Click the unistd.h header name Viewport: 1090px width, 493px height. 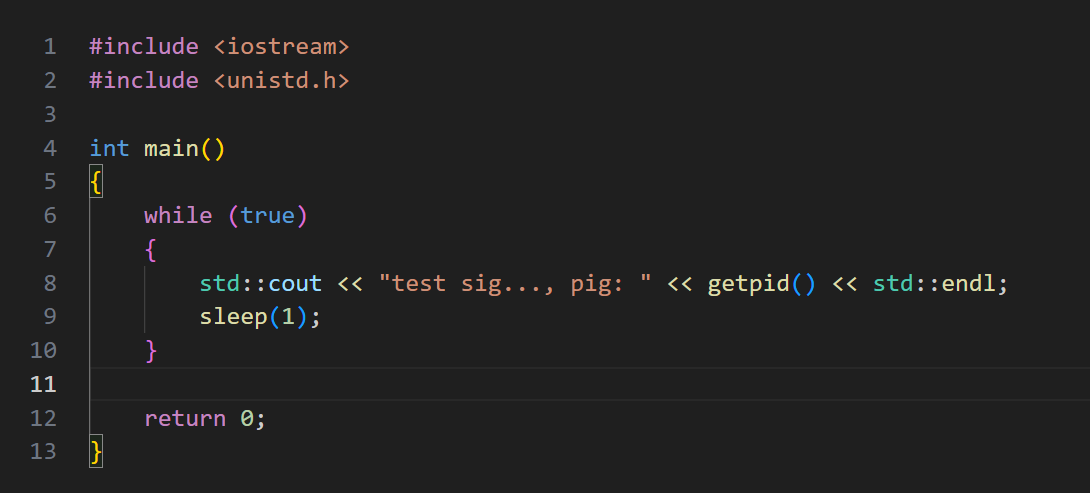tap(282, 81)
